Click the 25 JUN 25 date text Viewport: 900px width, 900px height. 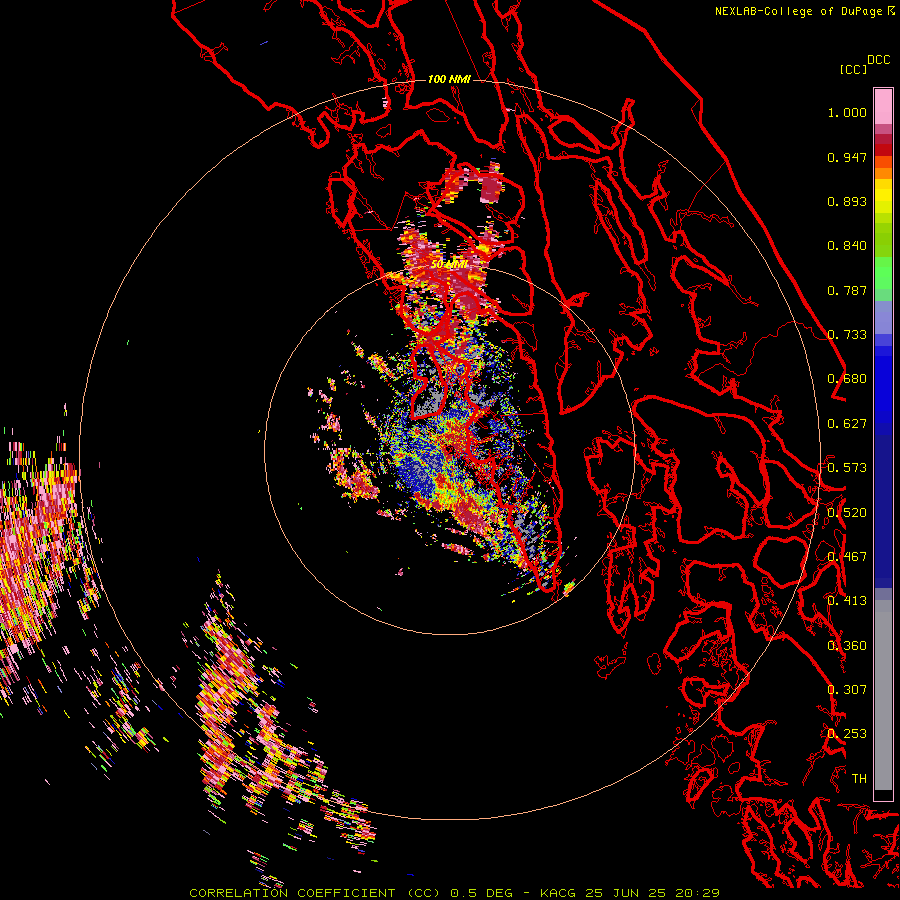[626, 893]
